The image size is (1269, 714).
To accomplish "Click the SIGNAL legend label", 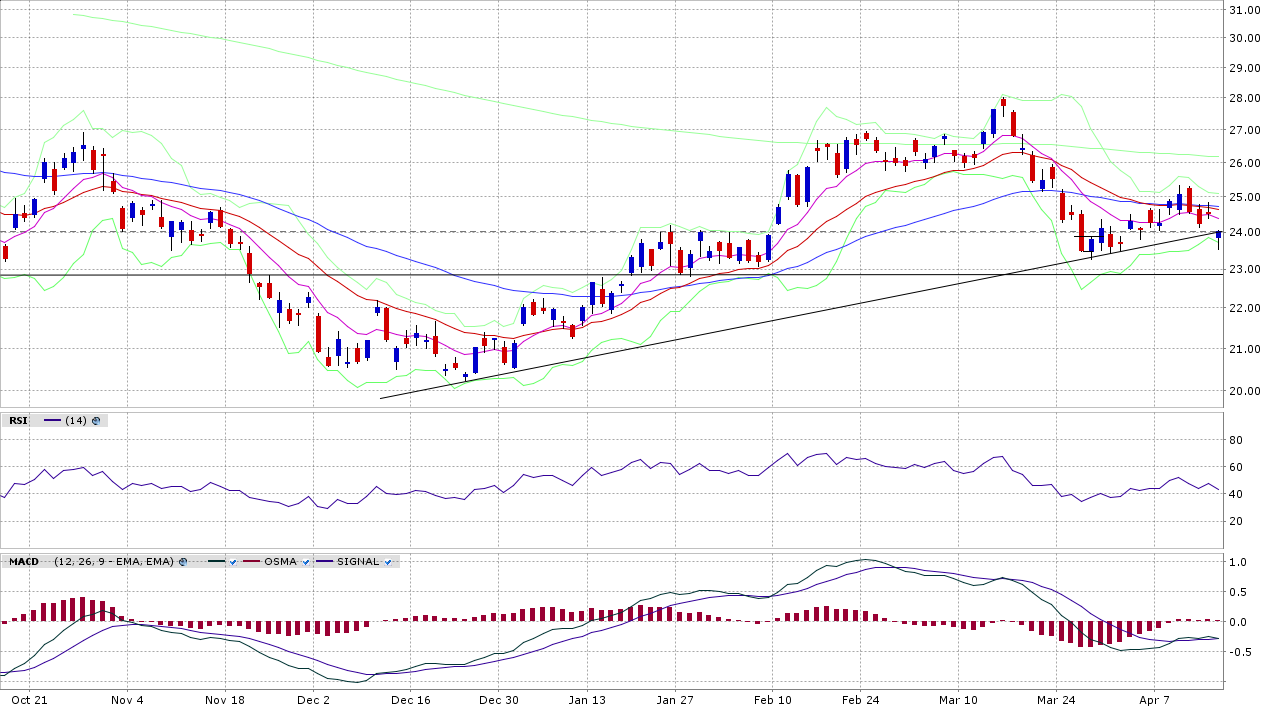I will 357,562.
